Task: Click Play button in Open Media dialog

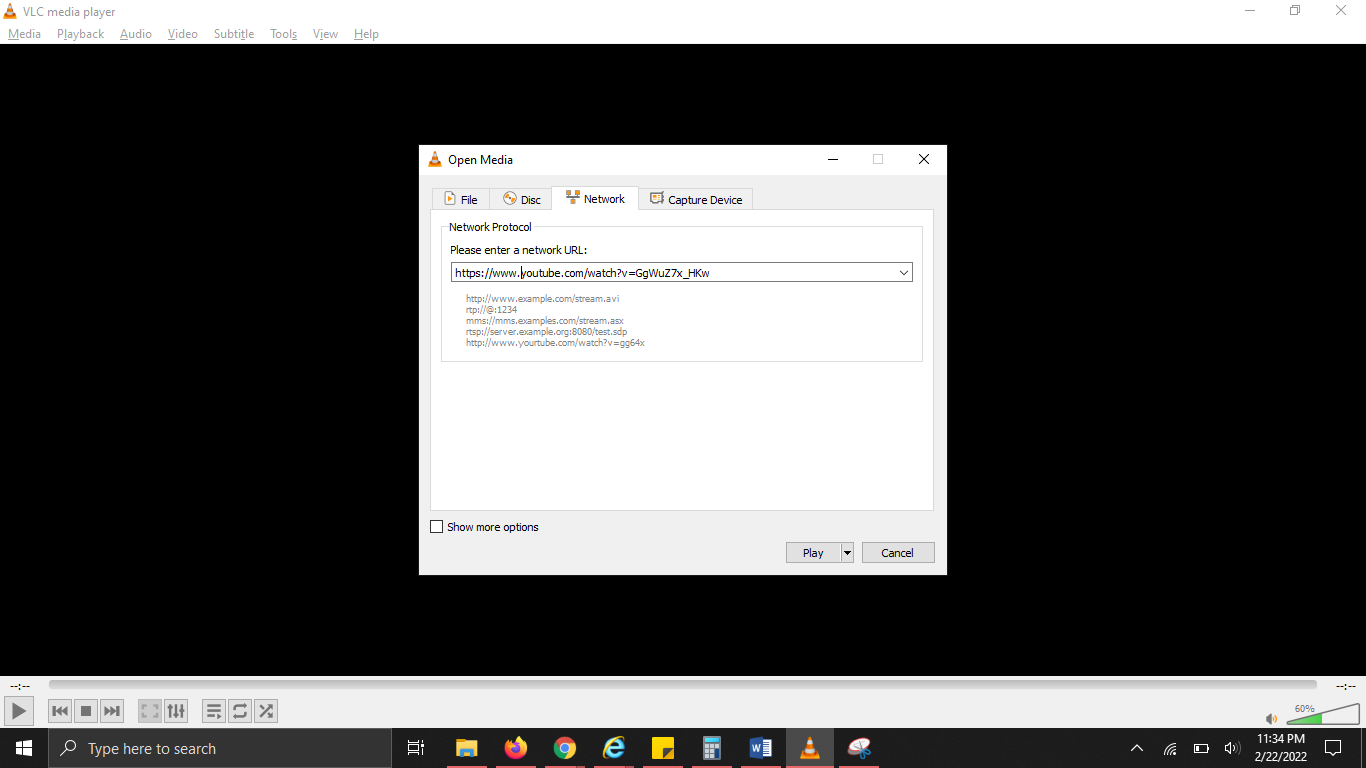Action: point(813,553)
